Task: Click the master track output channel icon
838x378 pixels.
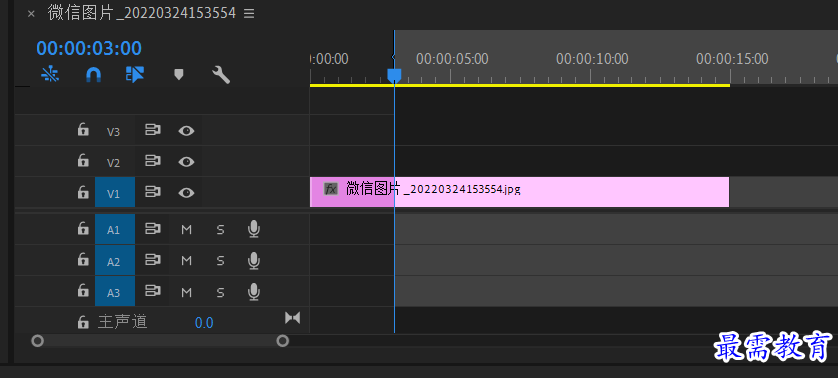Action: 292,318
